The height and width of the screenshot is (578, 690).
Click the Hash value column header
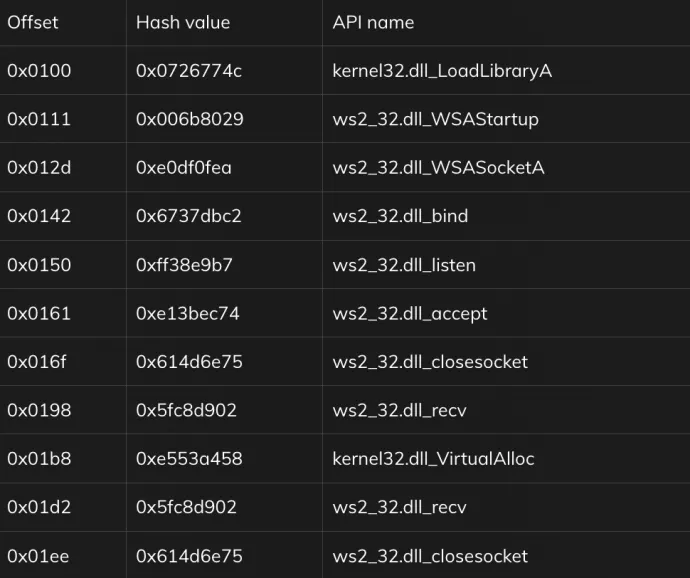coord(183,22)
